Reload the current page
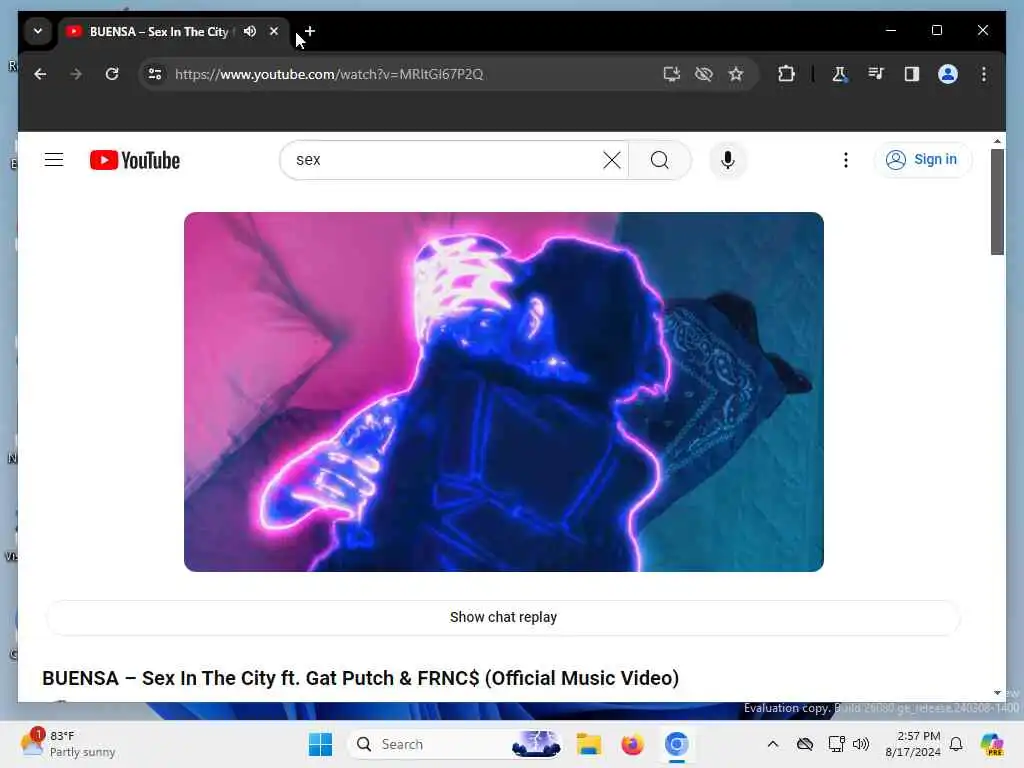The width and height of the screenshot is (1024, 768). pos(112,74)
